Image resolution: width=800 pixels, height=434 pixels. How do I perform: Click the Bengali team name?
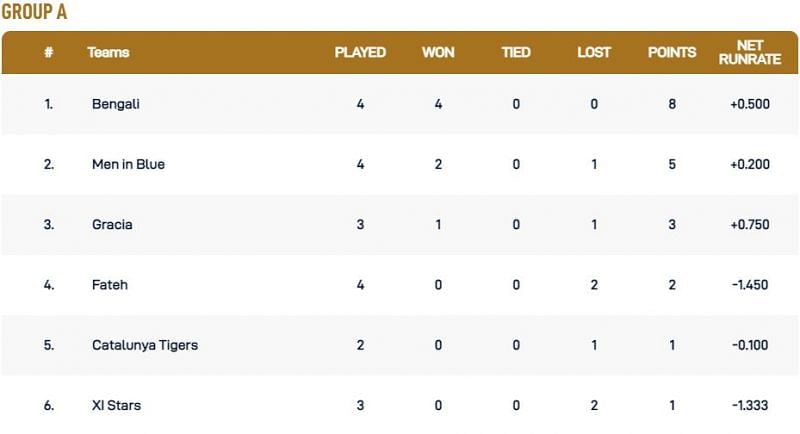115,104
